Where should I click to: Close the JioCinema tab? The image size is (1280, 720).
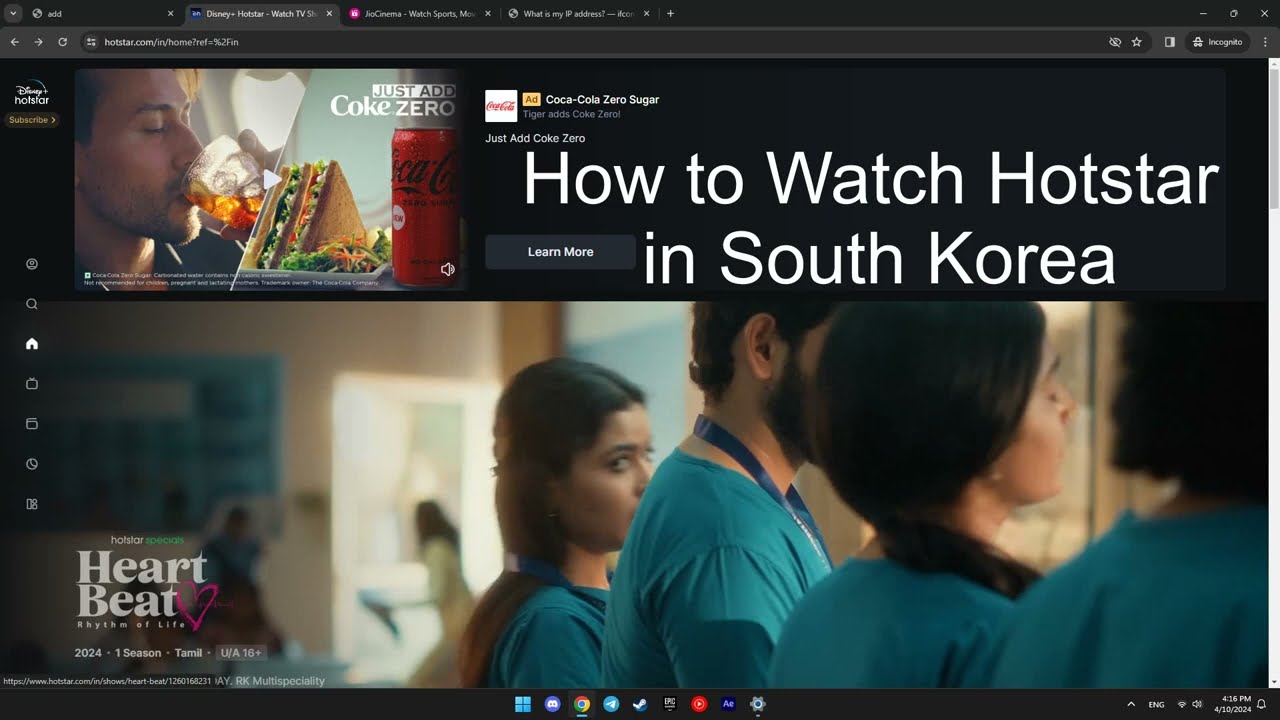487,14
